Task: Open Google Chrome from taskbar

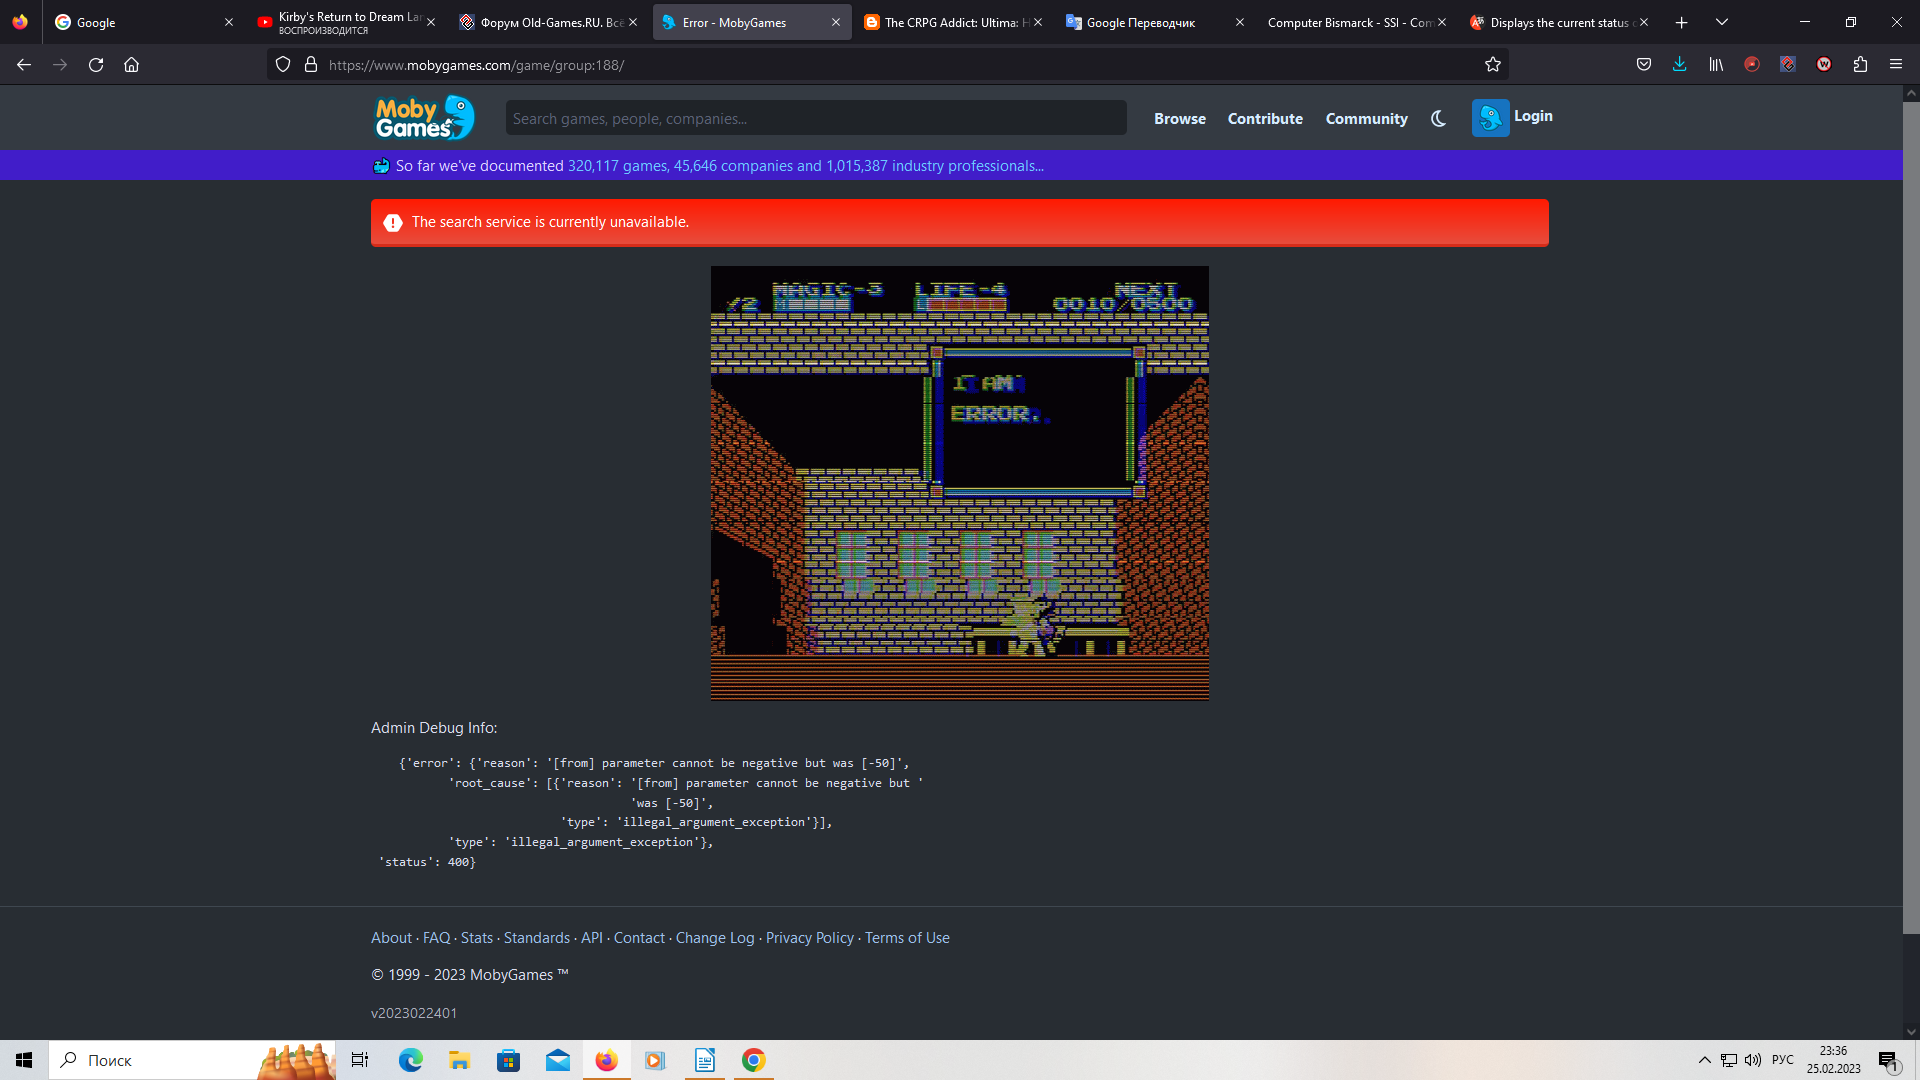Action: (753, 1060)
